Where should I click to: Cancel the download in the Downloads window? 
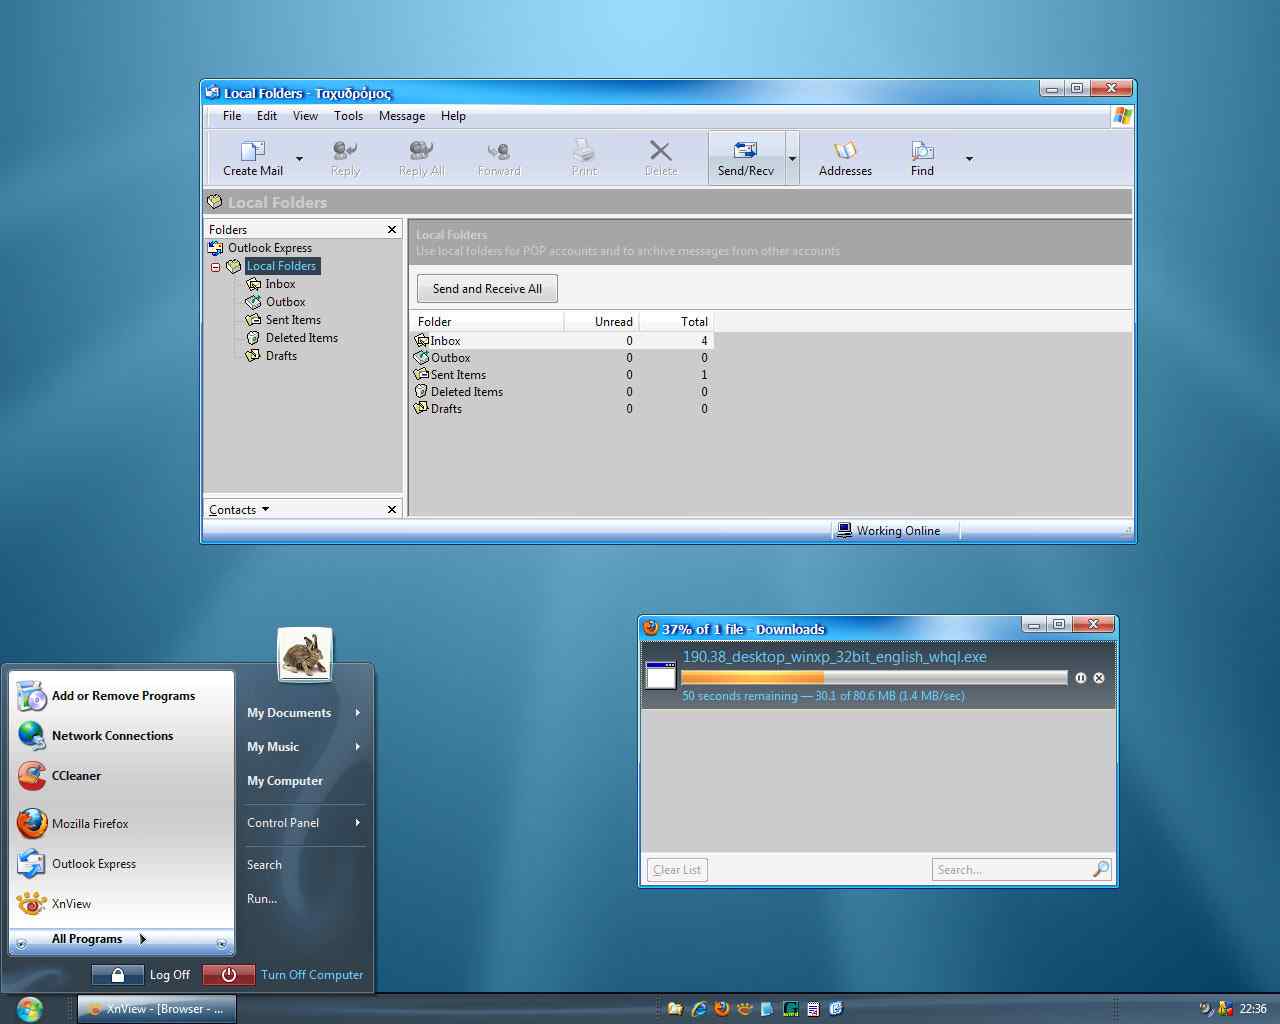point(1099,678)
